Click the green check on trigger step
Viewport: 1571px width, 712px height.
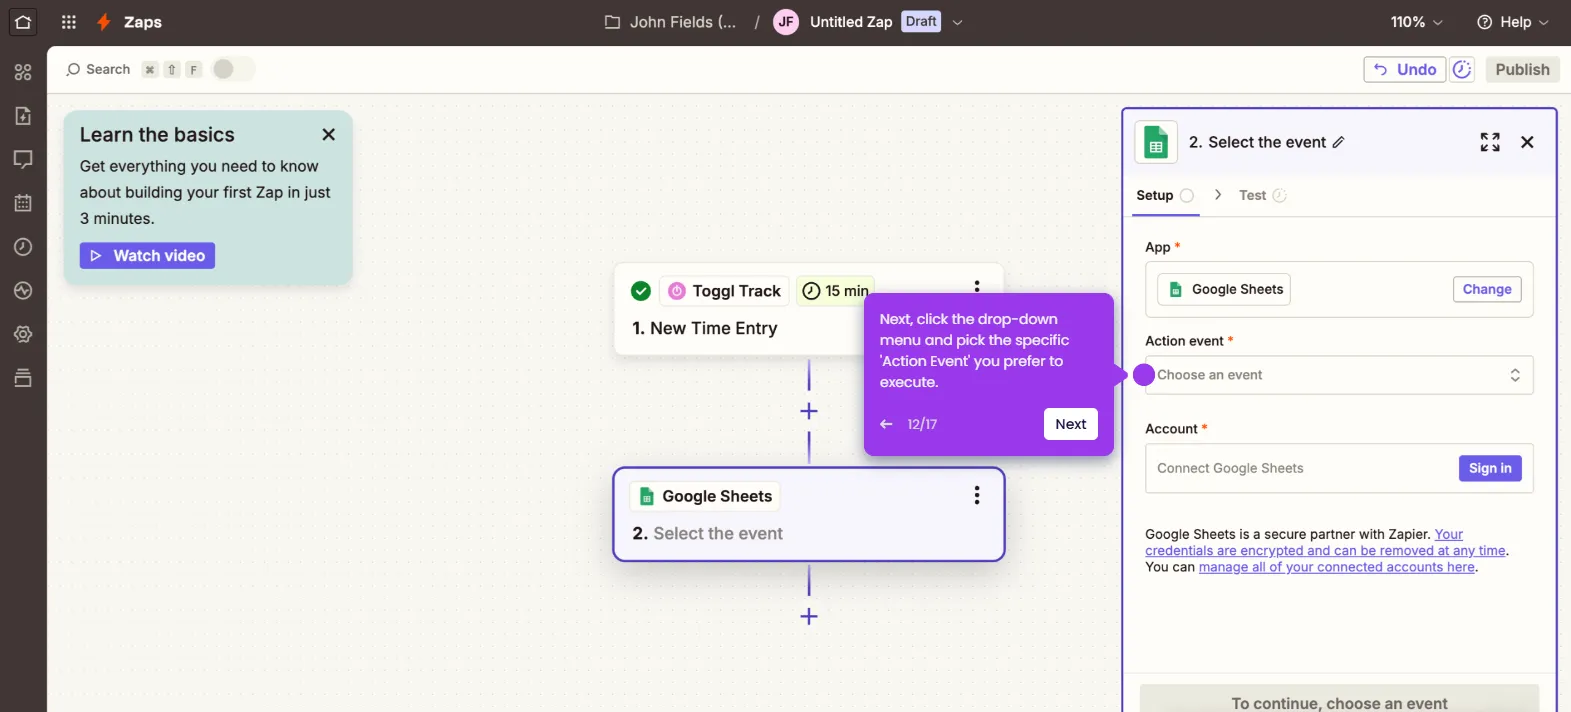pos(641,291)
